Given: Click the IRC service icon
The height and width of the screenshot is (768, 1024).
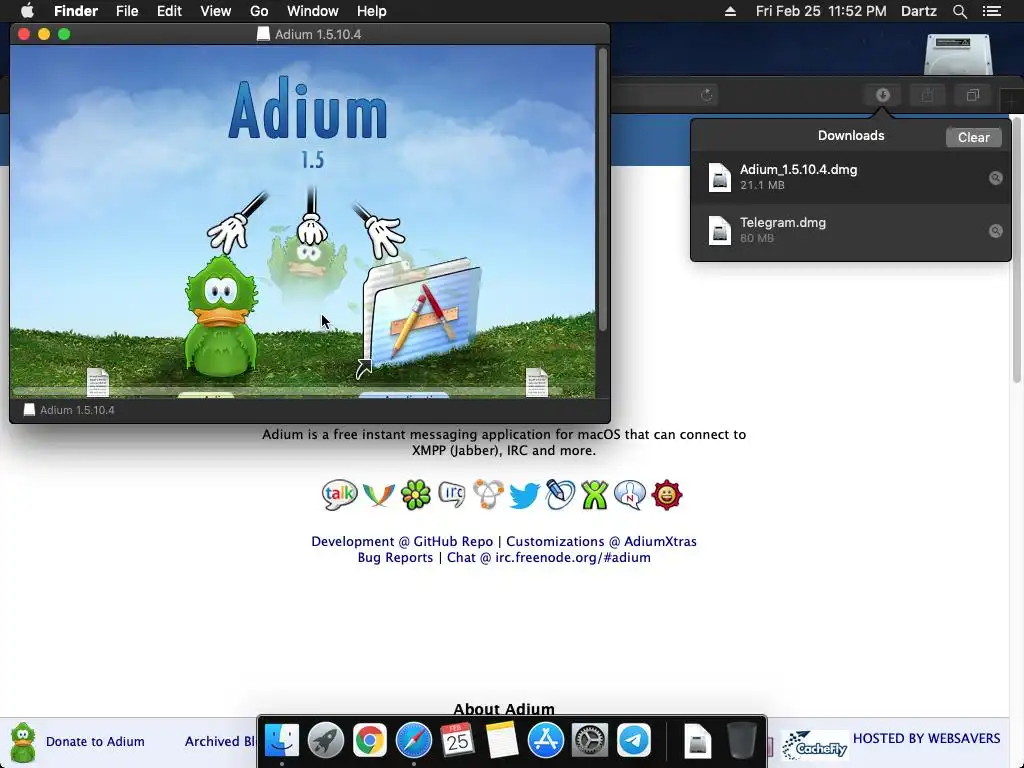Looking at the screenshot, I should 451,494.
